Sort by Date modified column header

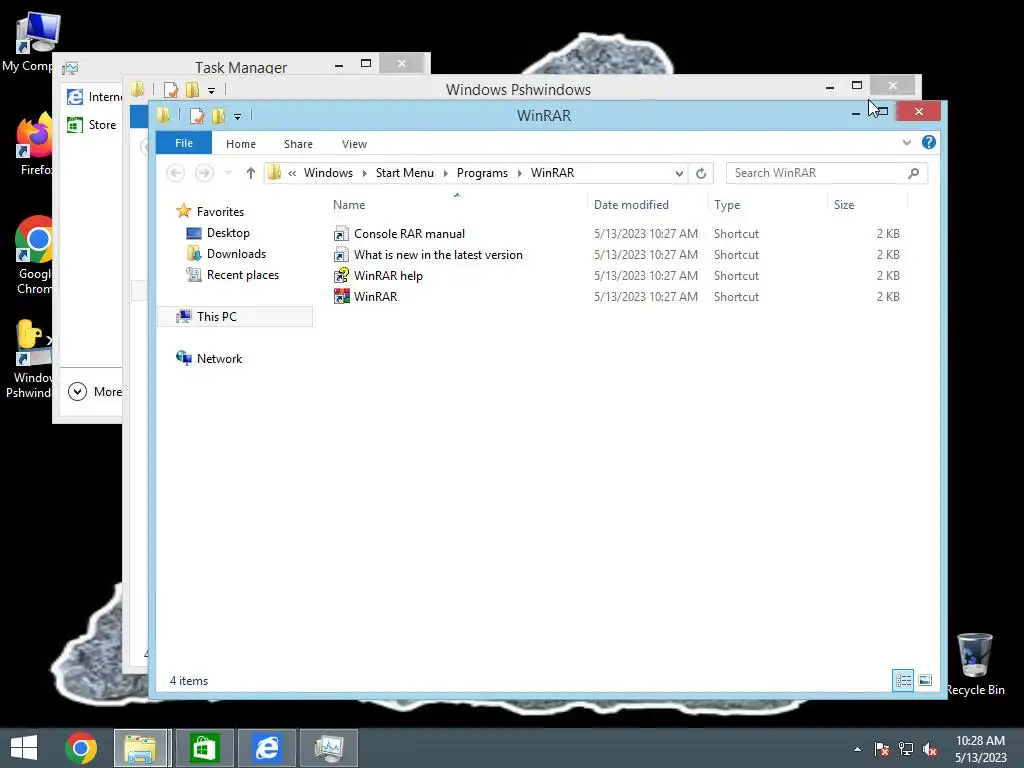(631, 204)
